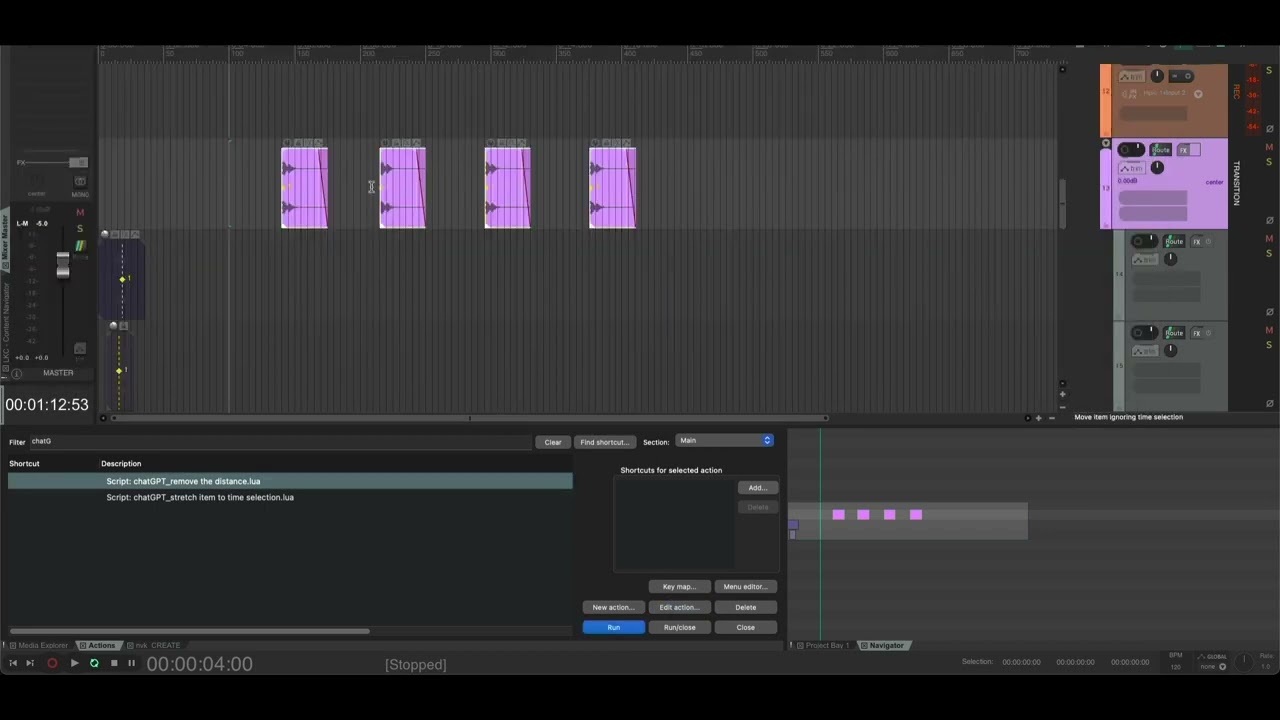Go to project end in transport
1280x720 pixels.
click(30, 663)
